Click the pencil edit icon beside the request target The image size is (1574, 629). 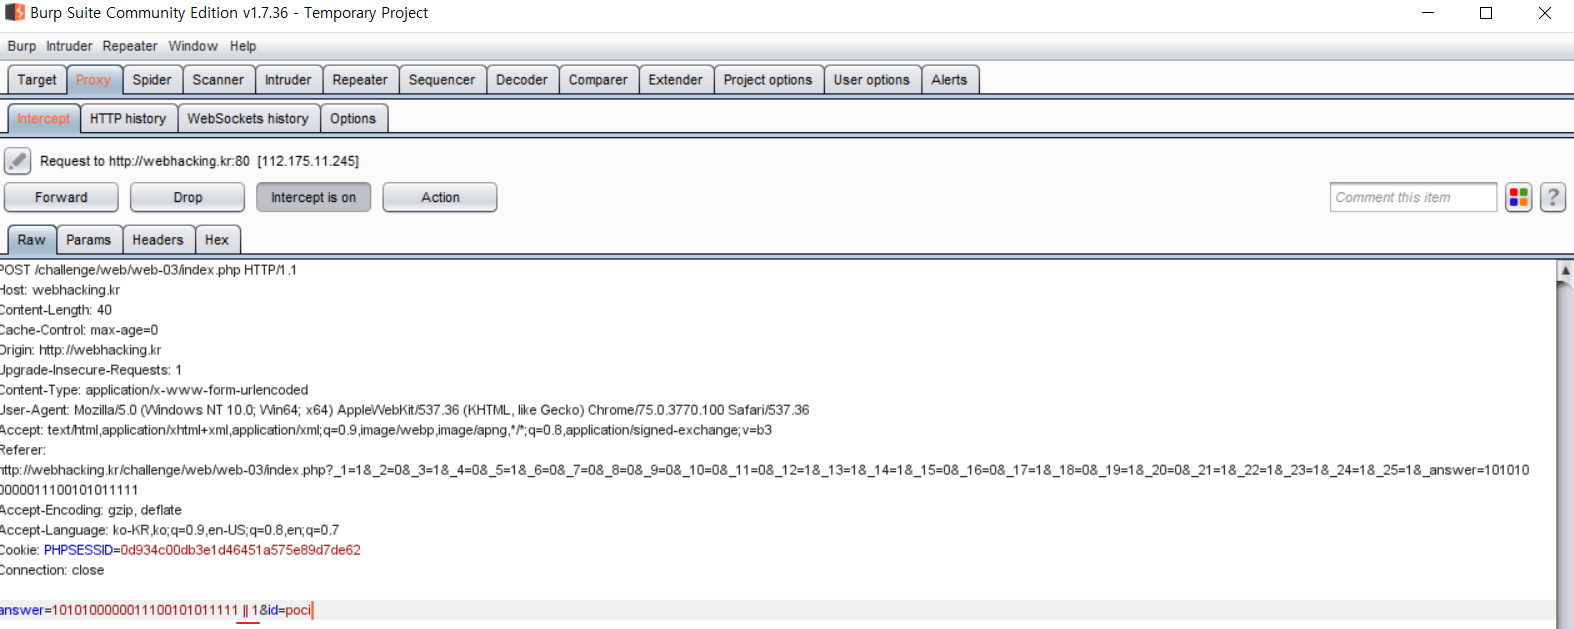(17, 160)
